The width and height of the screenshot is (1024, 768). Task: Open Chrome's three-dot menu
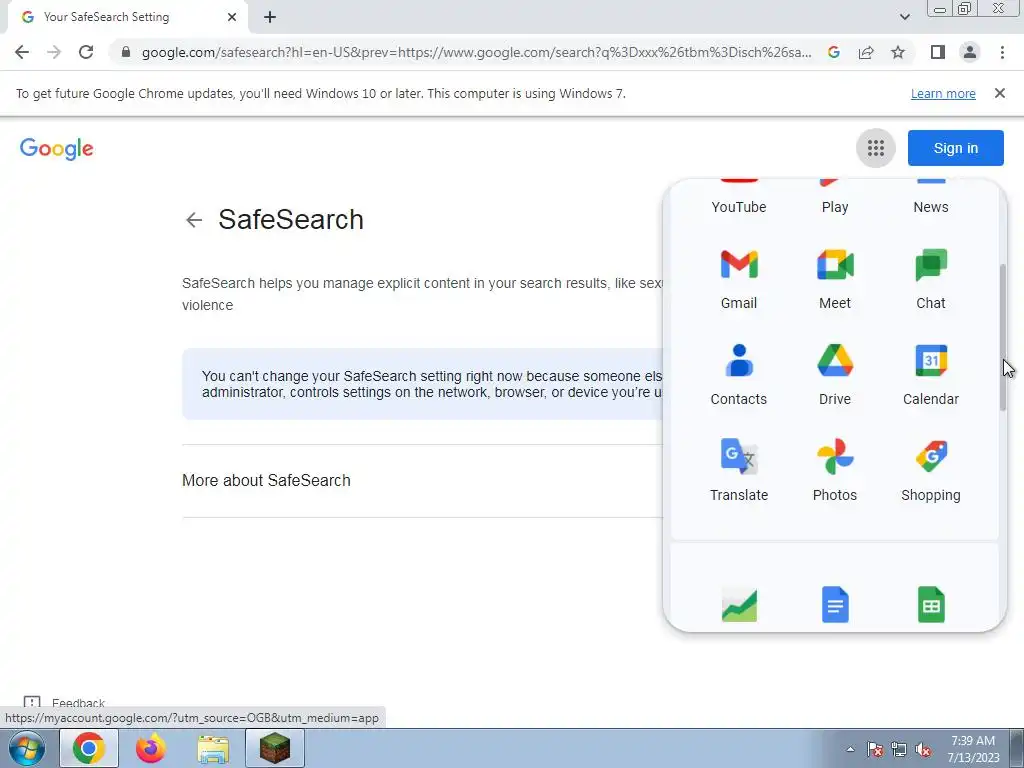1002,52
